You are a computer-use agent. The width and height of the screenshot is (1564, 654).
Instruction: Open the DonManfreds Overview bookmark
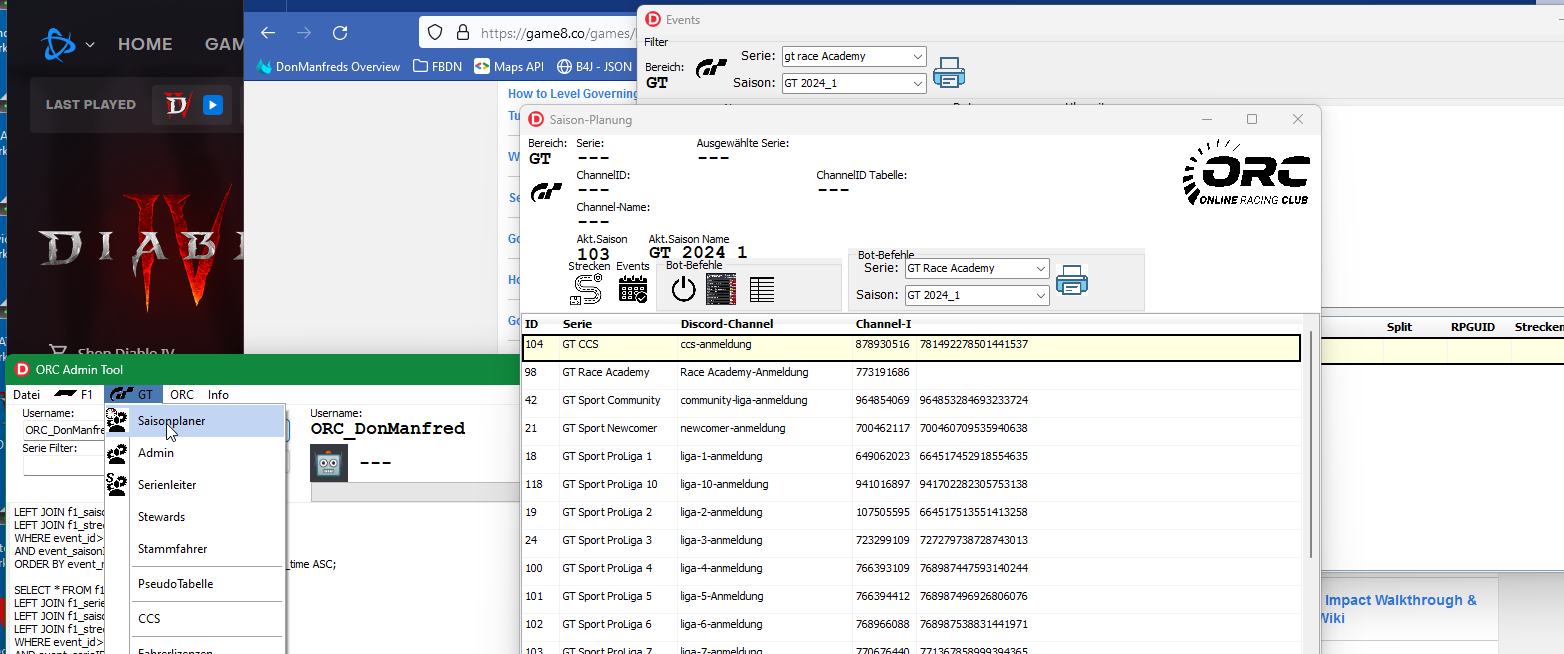(x=328, y=67)
